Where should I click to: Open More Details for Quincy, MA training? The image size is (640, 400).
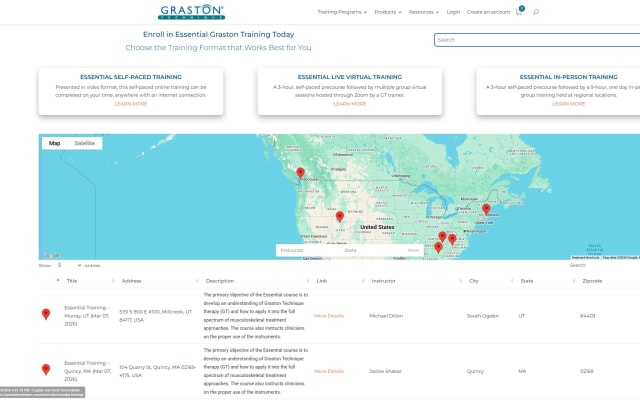click(x=329, y=371)
